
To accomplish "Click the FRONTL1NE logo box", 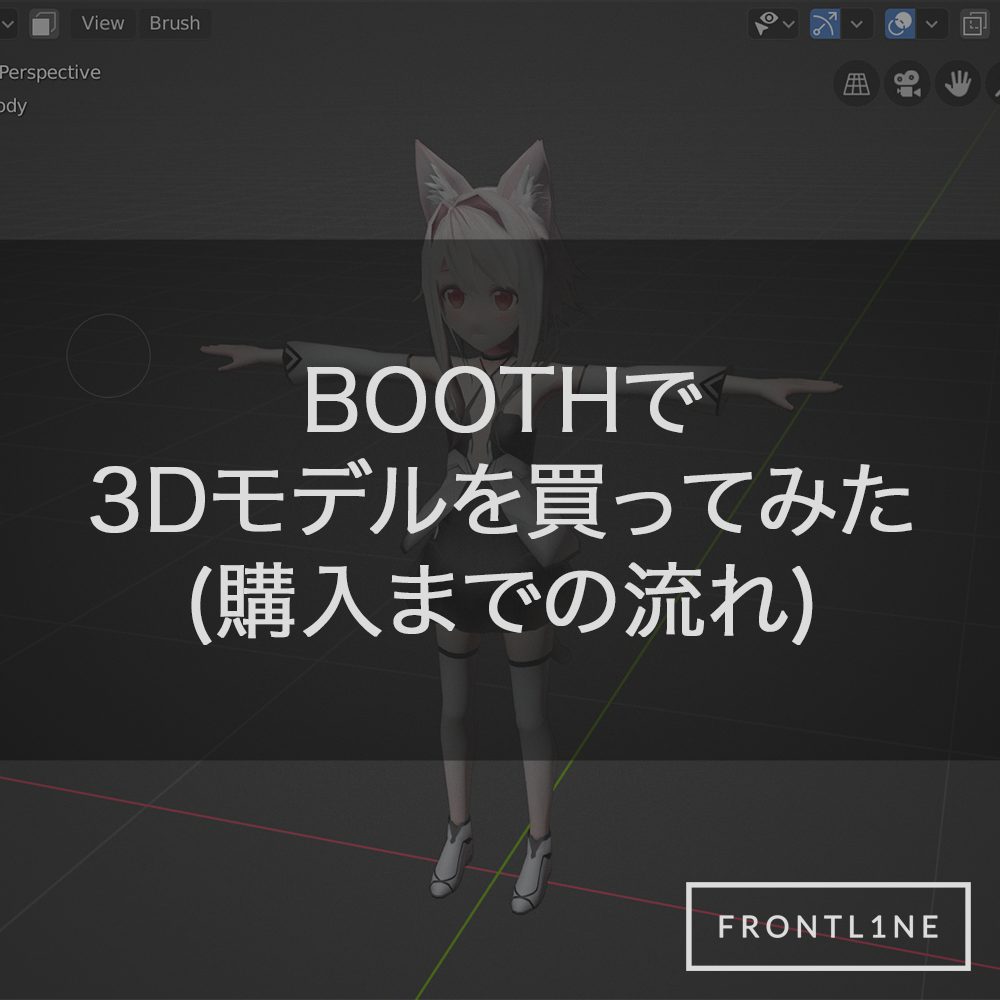I will click(828, 926).
